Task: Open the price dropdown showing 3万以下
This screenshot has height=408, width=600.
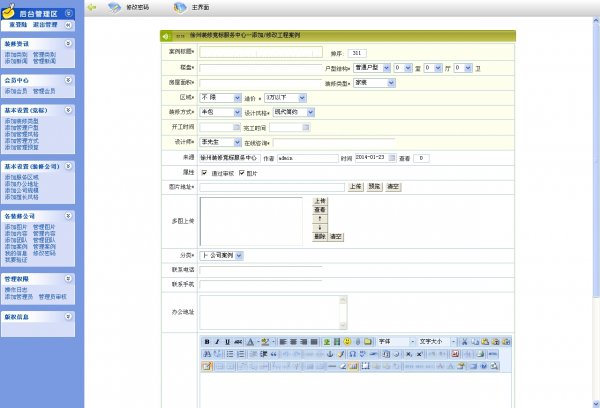Action: (285, 98)
